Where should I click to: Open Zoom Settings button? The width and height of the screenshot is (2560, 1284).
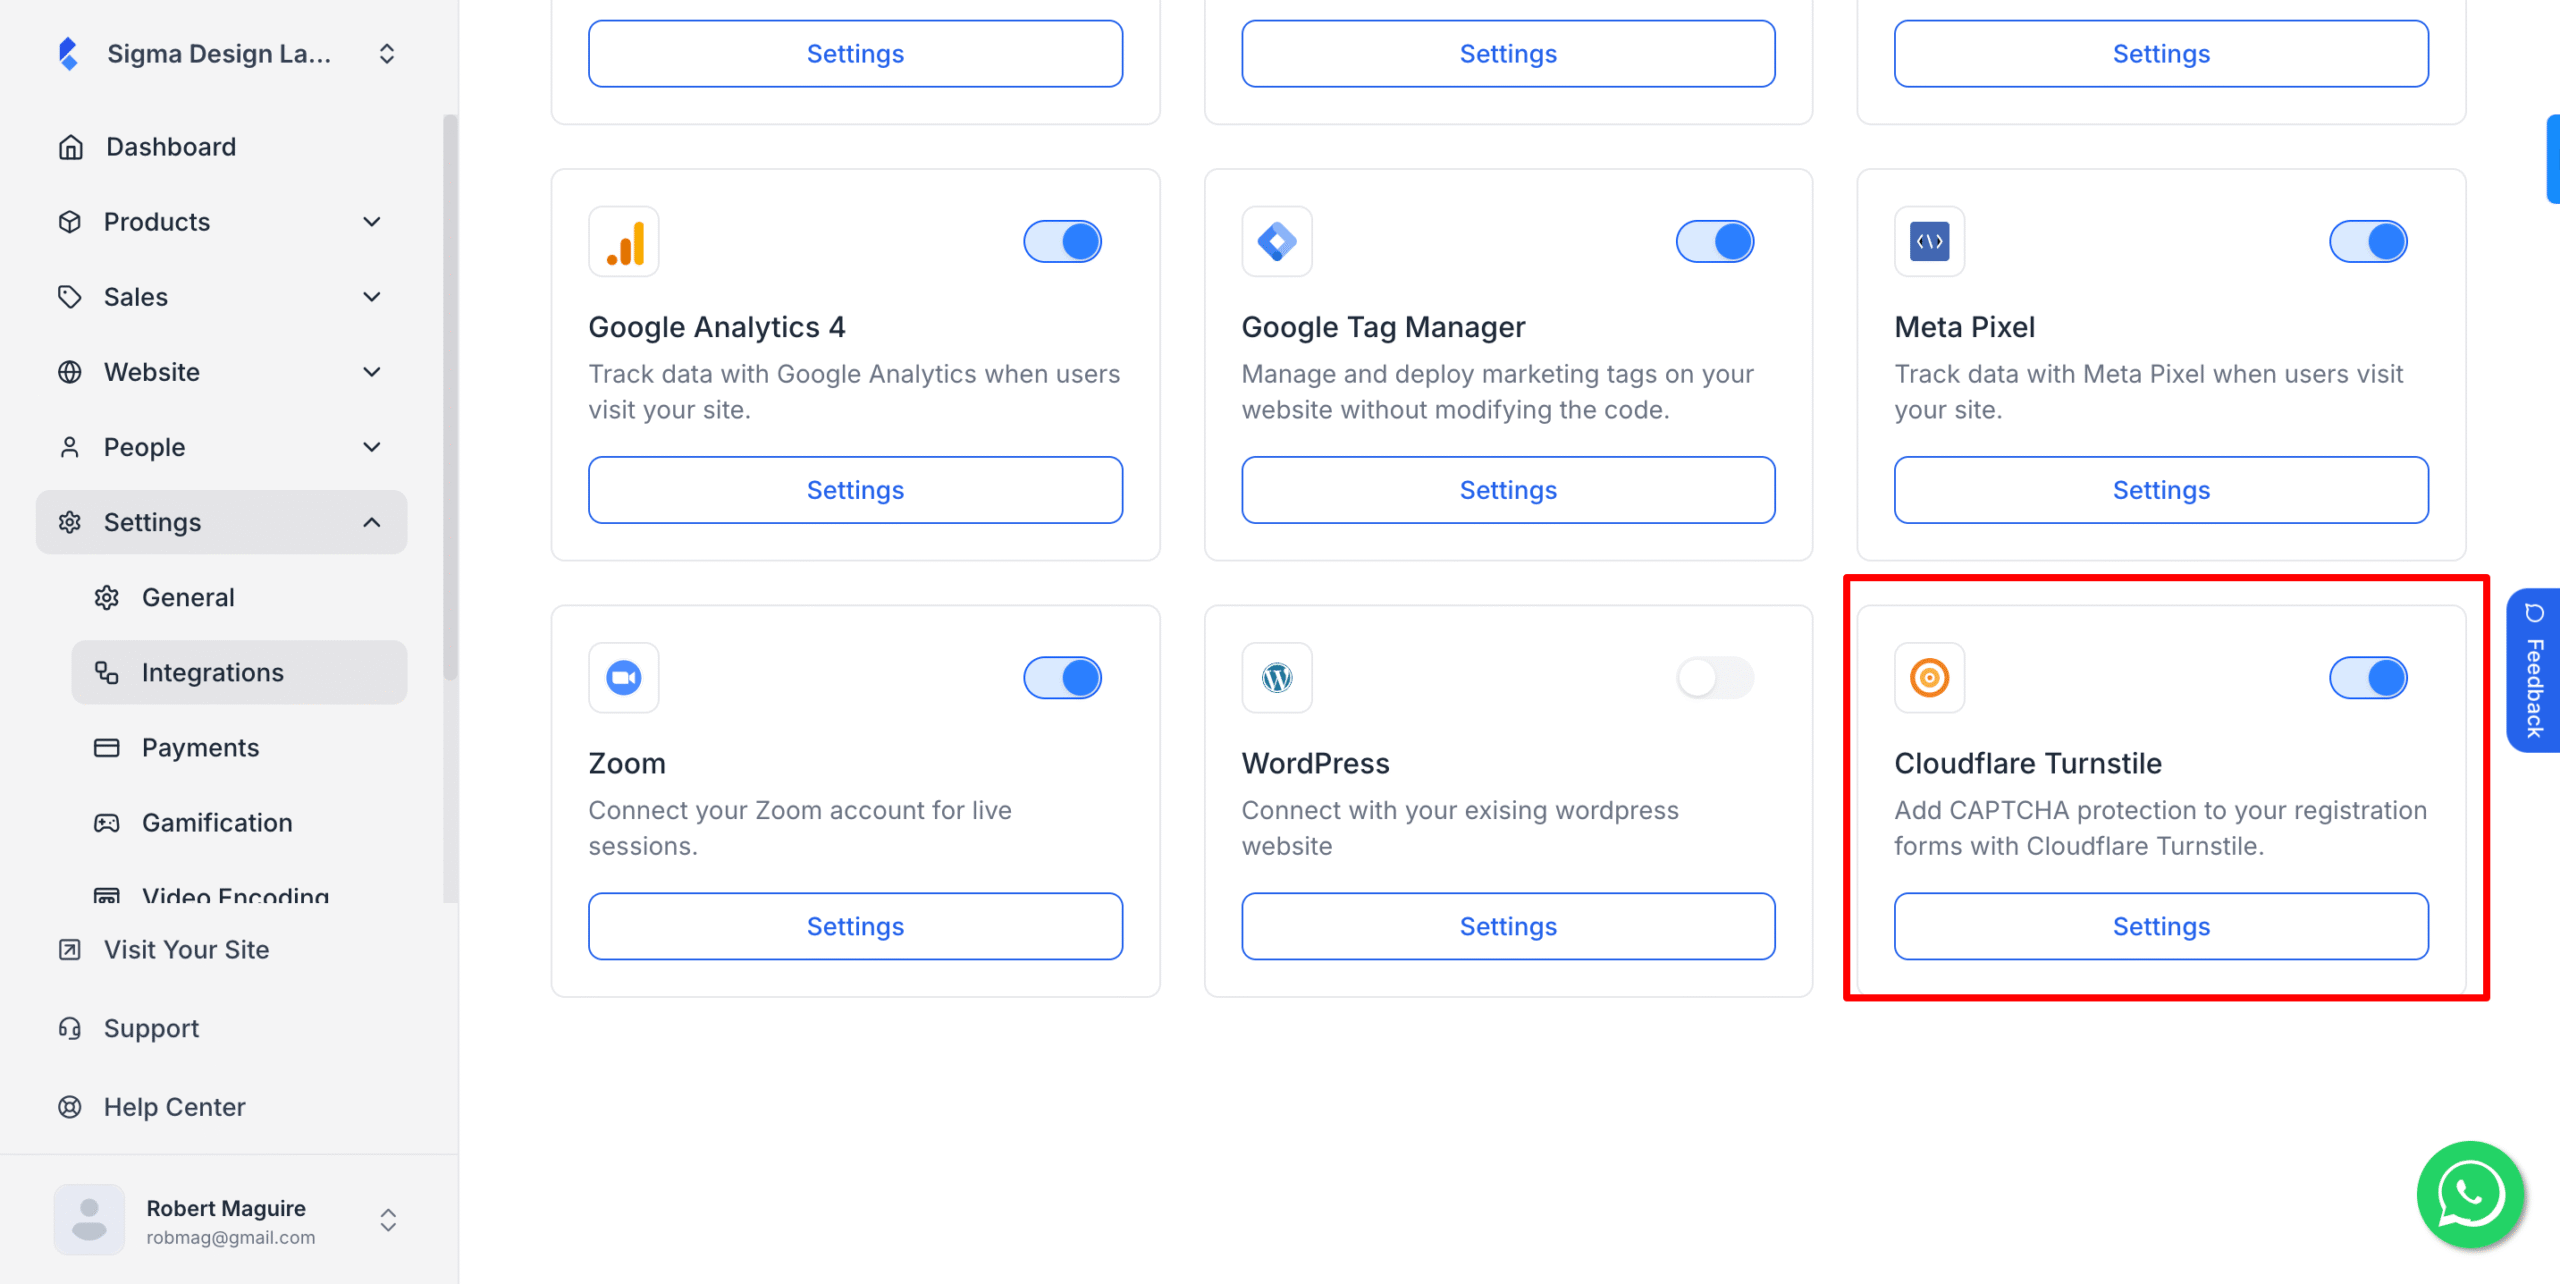[855, 926]
